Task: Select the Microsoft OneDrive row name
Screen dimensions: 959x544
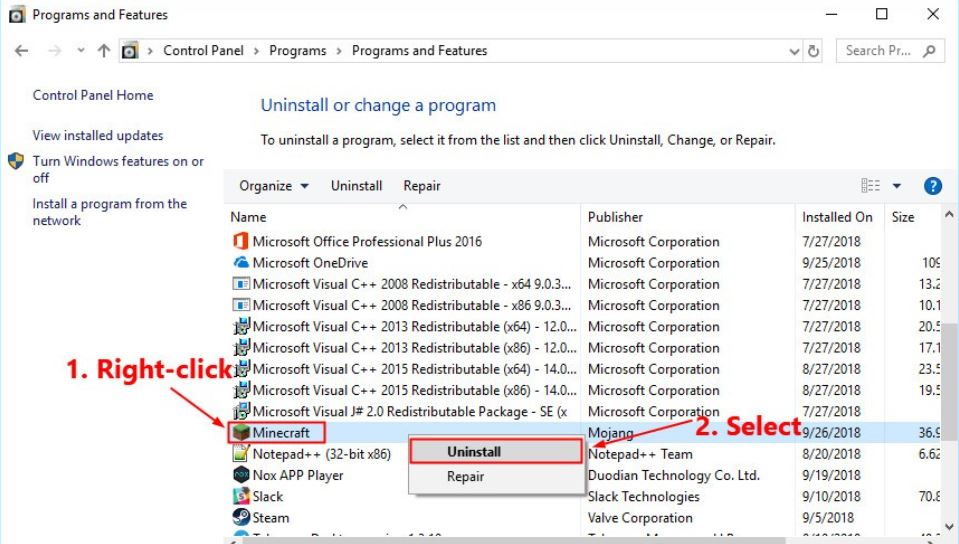Action: pyautogui.click(x=310, y=263)
